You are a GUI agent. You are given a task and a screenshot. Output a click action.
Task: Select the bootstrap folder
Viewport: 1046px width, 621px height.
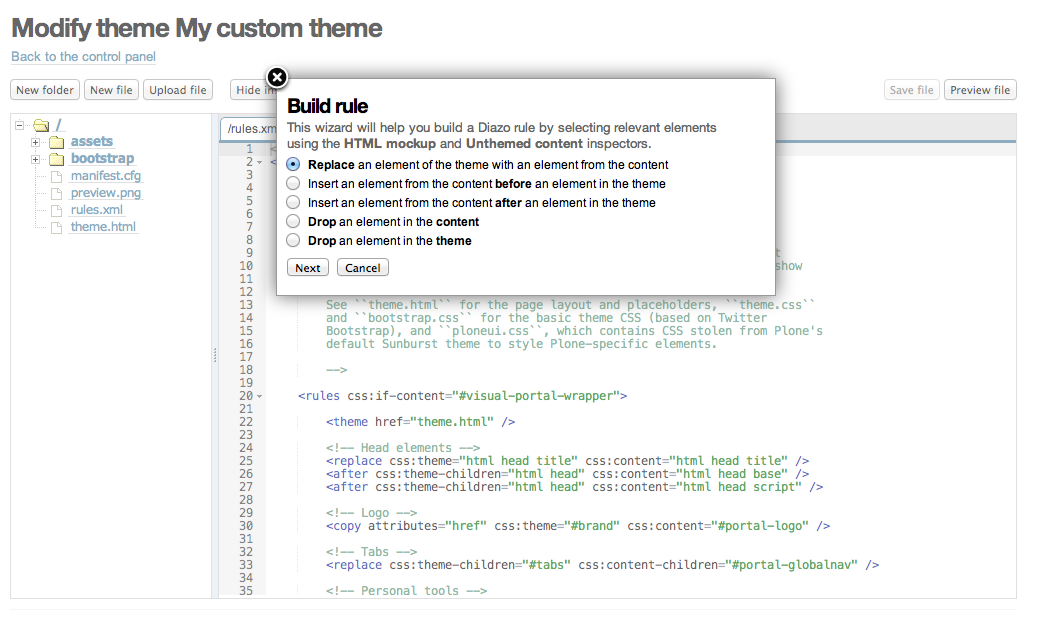point(103,159)
